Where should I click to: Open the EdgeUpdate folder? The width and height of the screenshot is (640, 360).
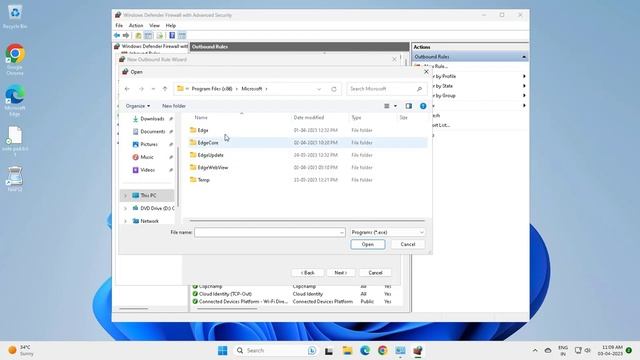(x=211, y=155)
